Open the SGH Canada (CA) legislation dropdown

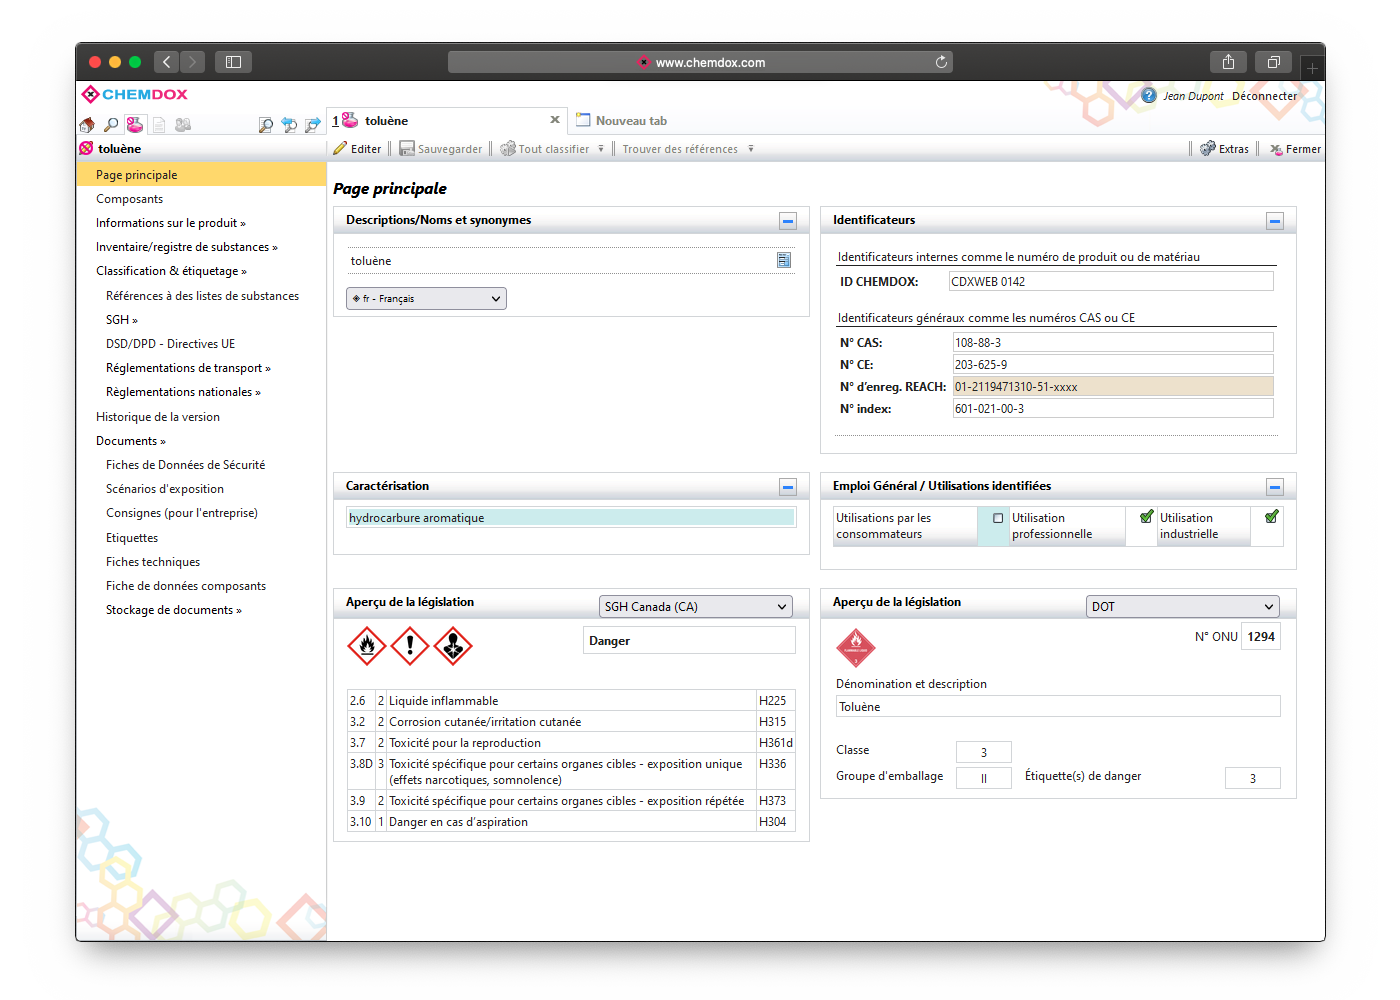[695, 606]
